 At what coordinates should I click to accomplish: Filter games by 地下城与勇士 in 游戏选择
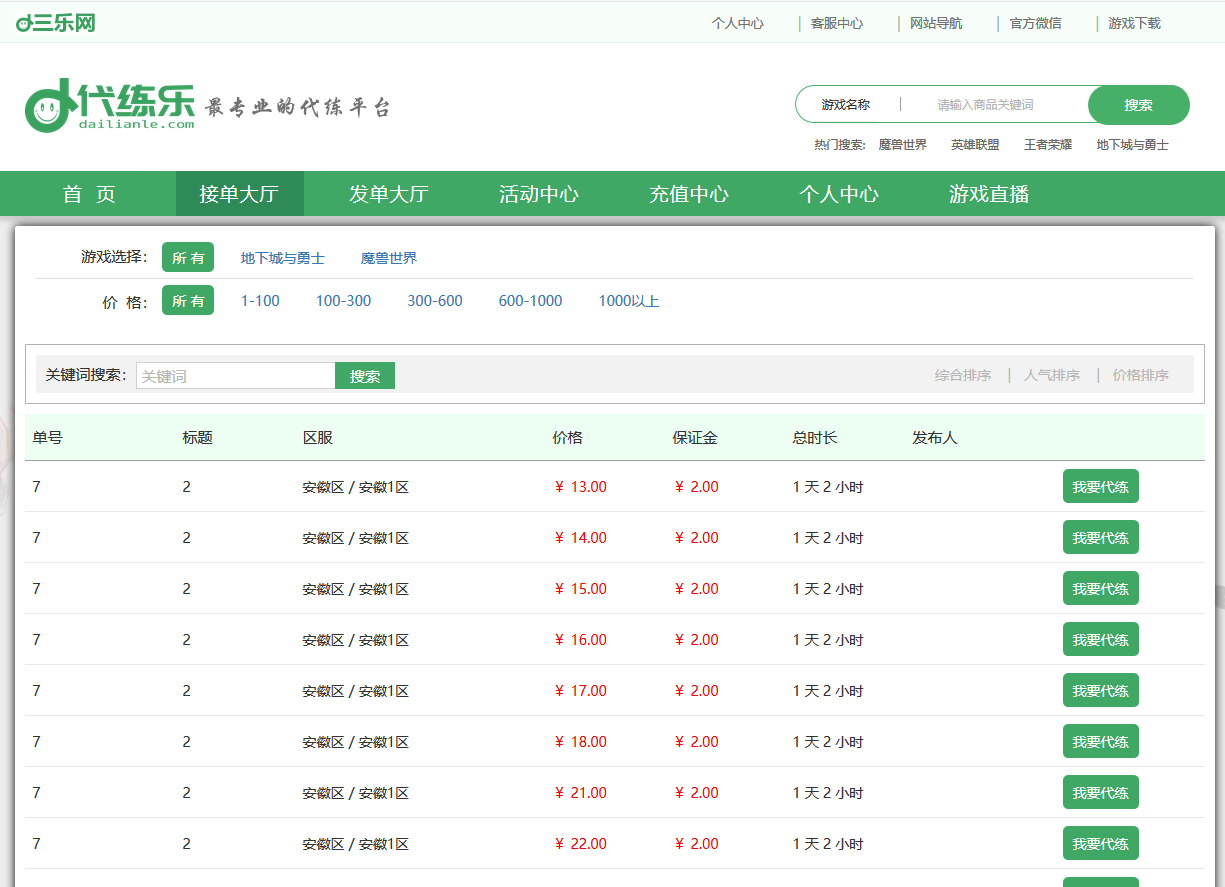click(x=283, y=258)
